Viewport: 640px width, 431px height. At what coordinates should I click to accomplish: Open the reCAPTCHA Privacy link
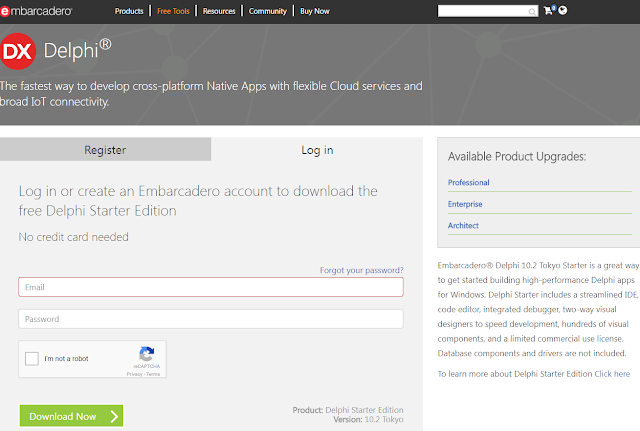click(x=134, y=374)
